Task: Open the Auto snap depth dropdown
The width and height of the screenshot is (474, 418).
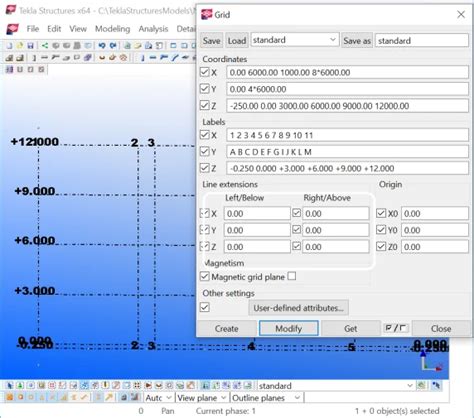Action: pos(158,398)
